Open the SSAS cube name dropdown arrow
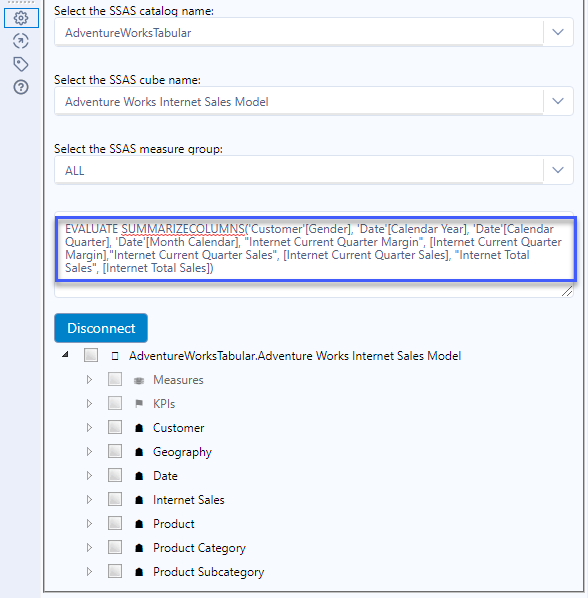Viewport: 588px width, 598px height. (558, 101)
